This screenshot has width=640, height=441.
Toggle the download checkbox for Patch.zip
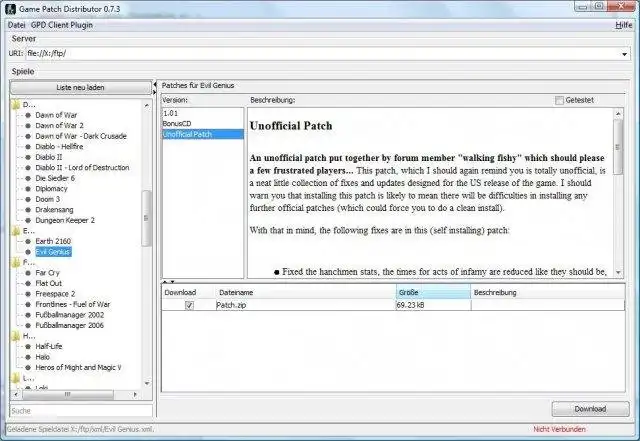pyautogui.click(x=189, y=305)
